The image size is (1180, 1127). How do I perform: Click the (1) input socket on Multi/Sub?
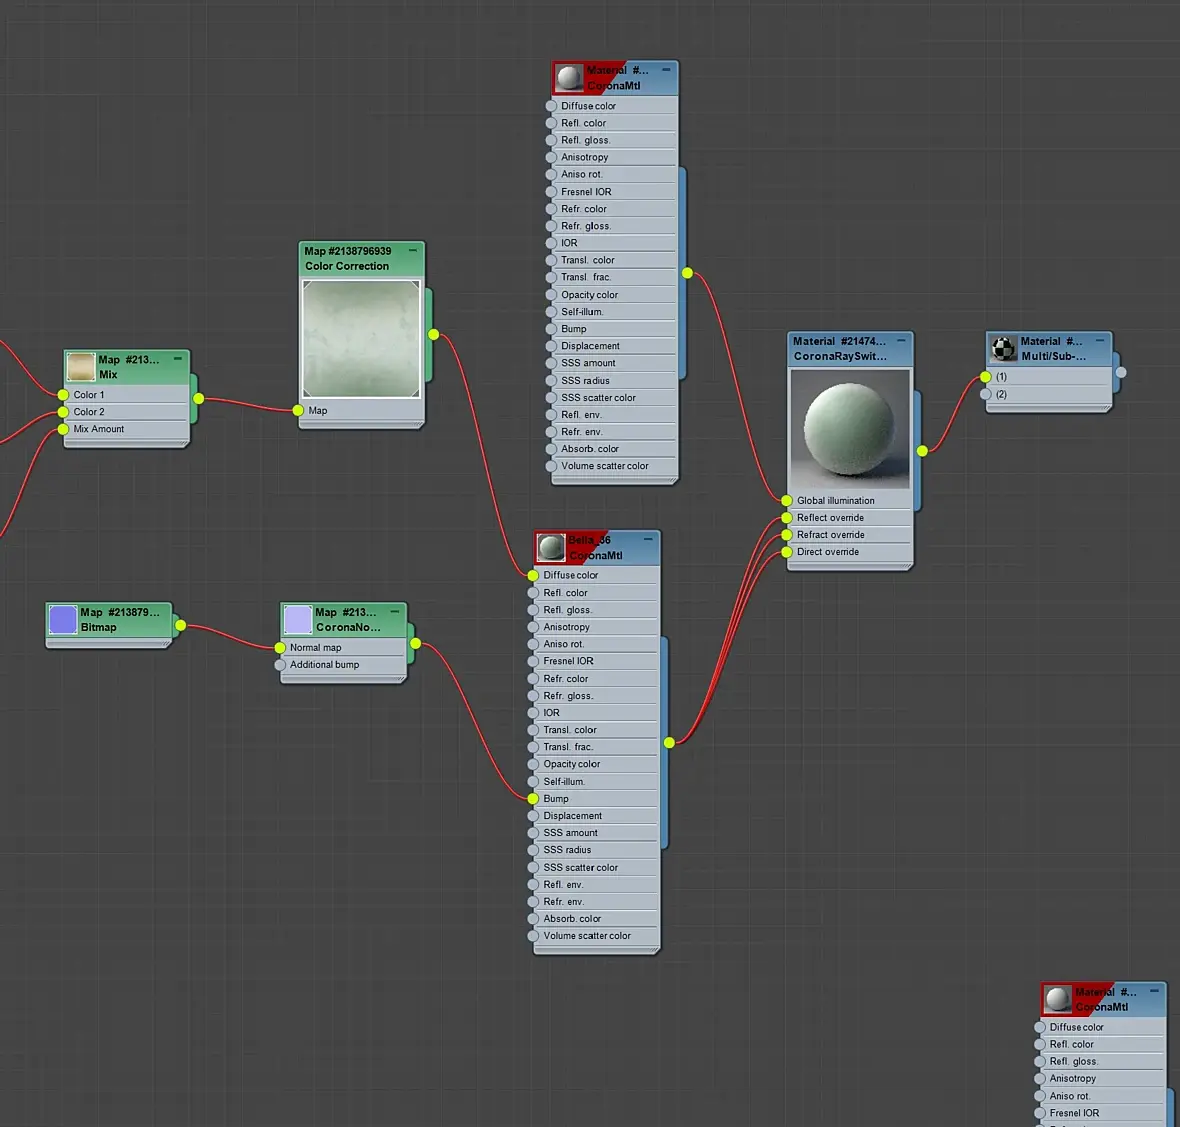986,377
